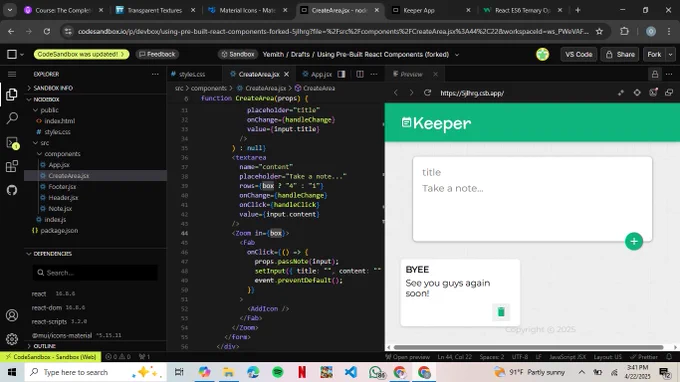Open the Fork dropdown arrow

point(670,54)
